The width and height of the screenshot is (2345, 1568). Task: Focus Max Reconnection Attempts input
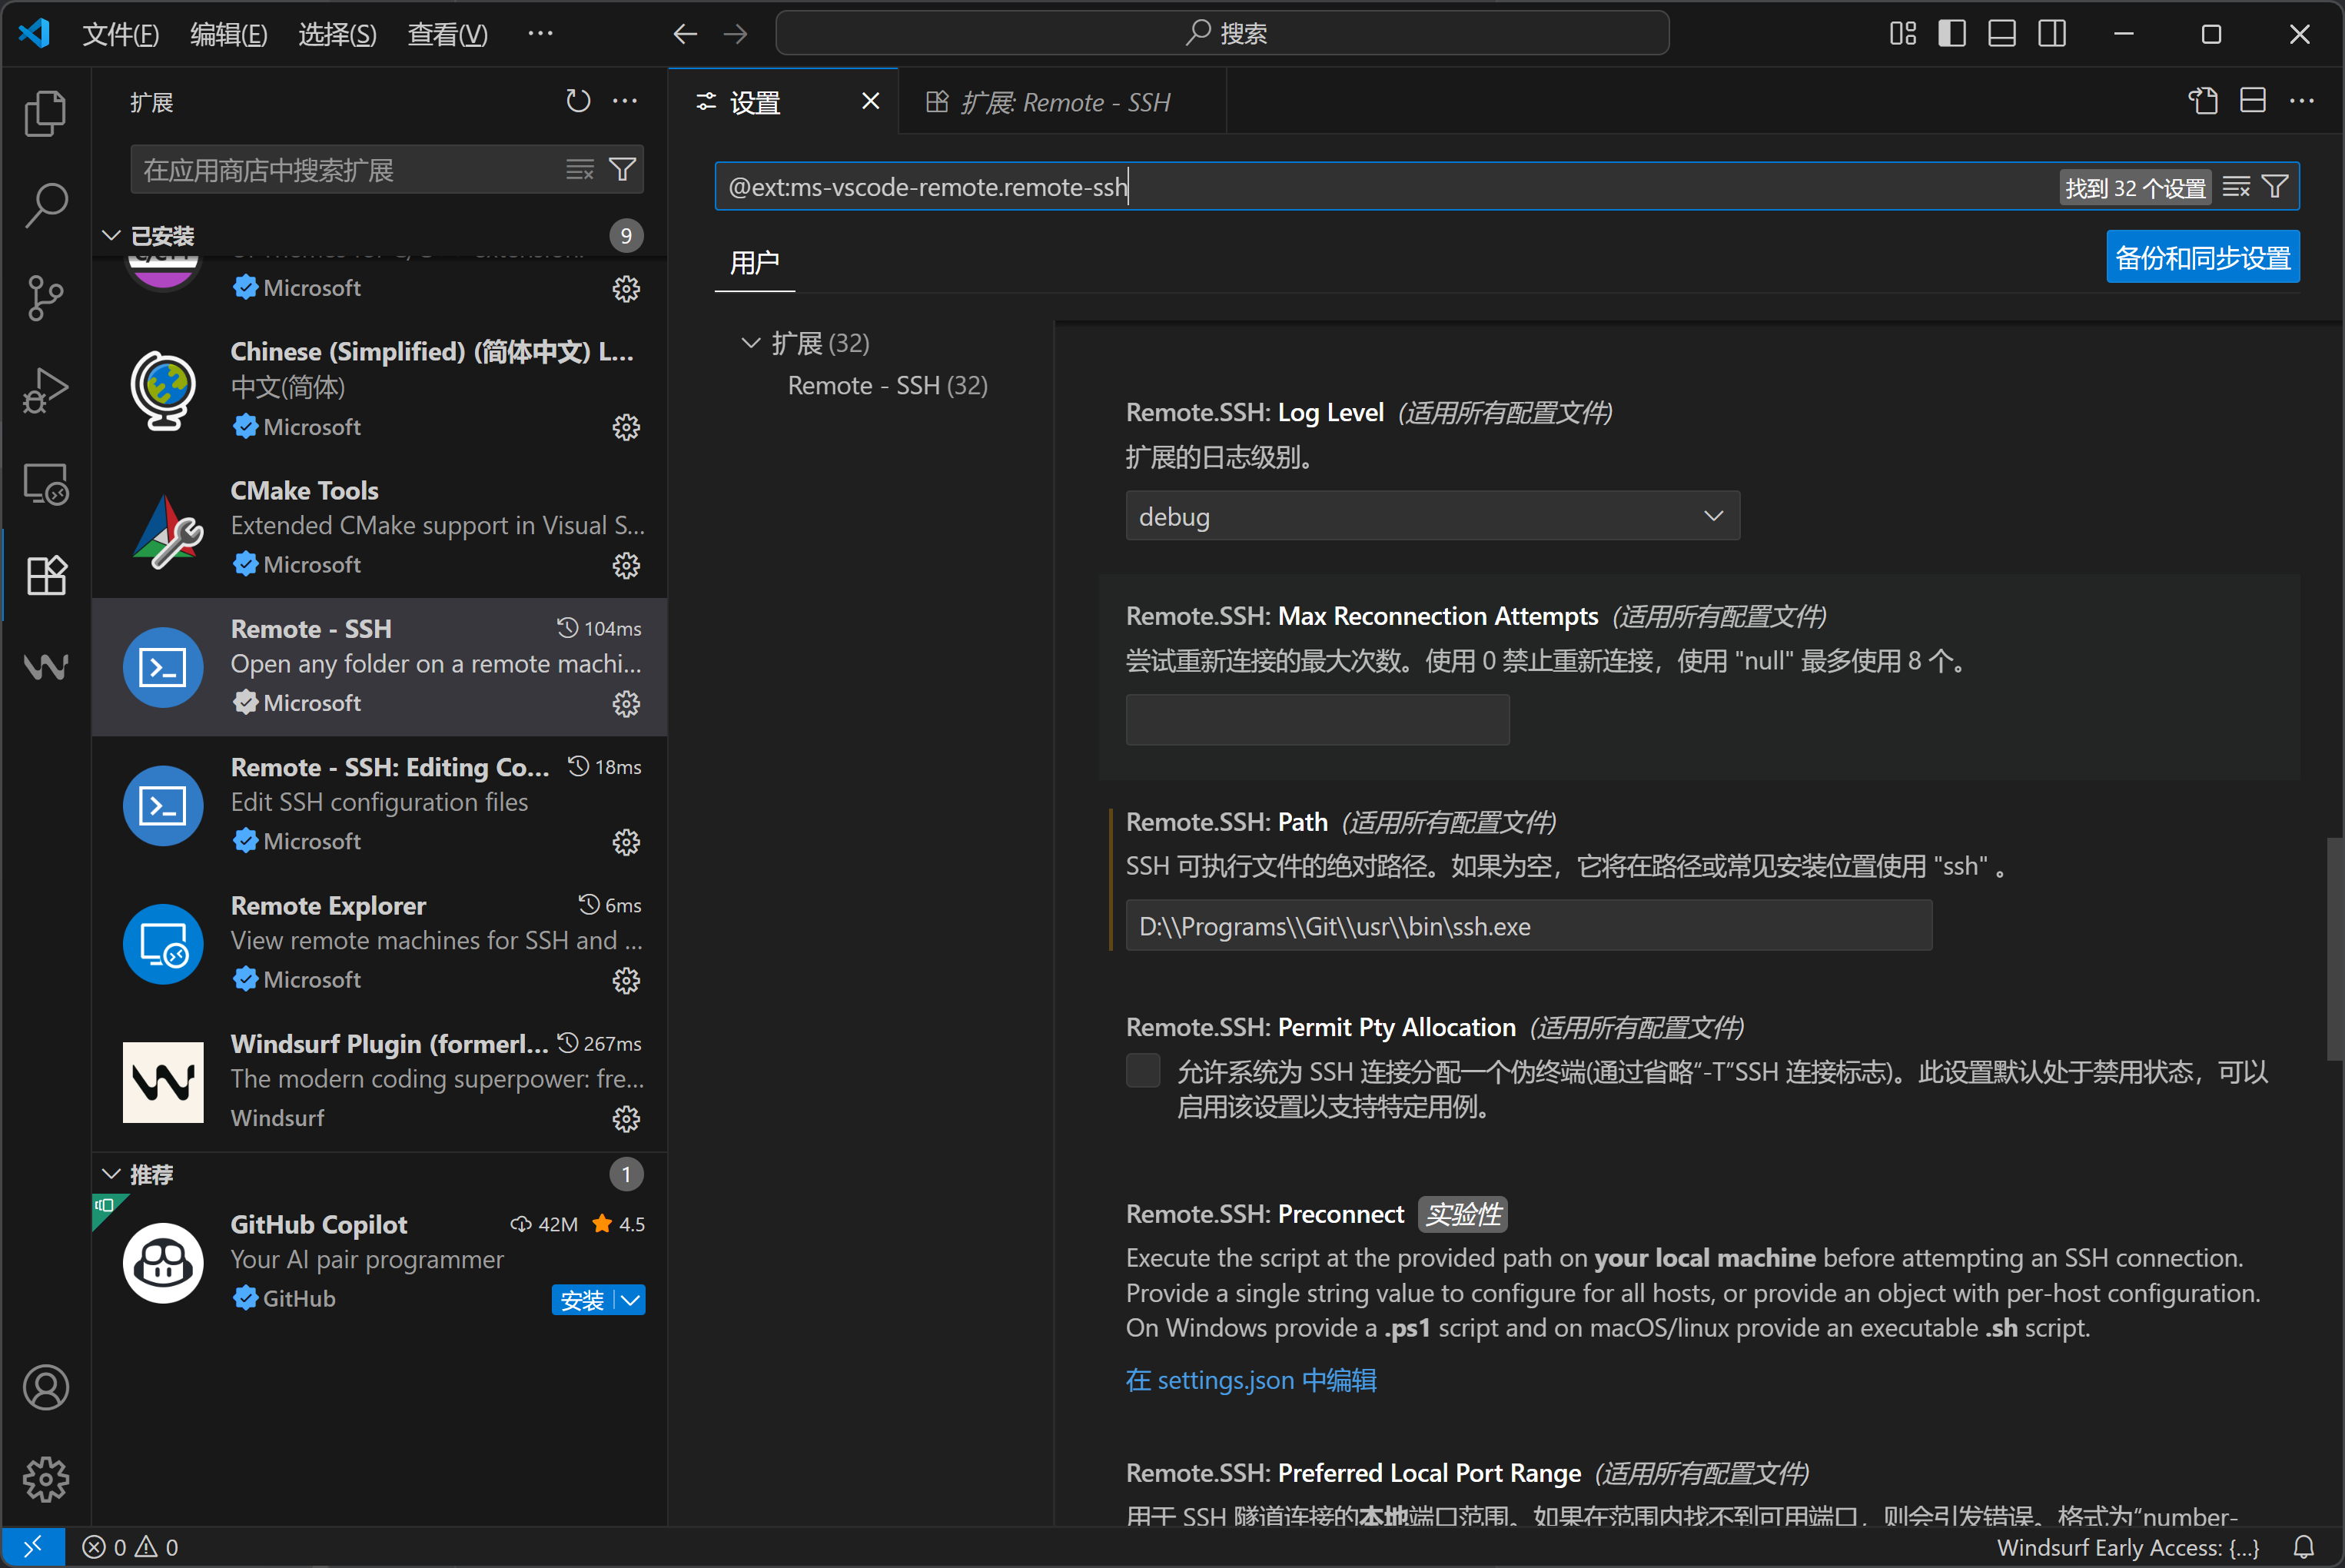tap(1317, 719)
